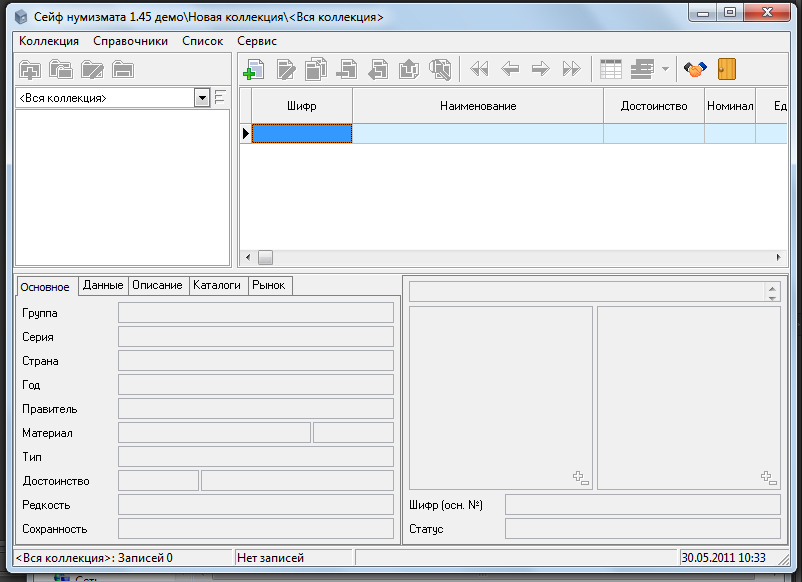The height and width of the screenshot is (582, 802).
Task: Click the exit door icon
Action: pyautogui.click(x=727, y=69)
